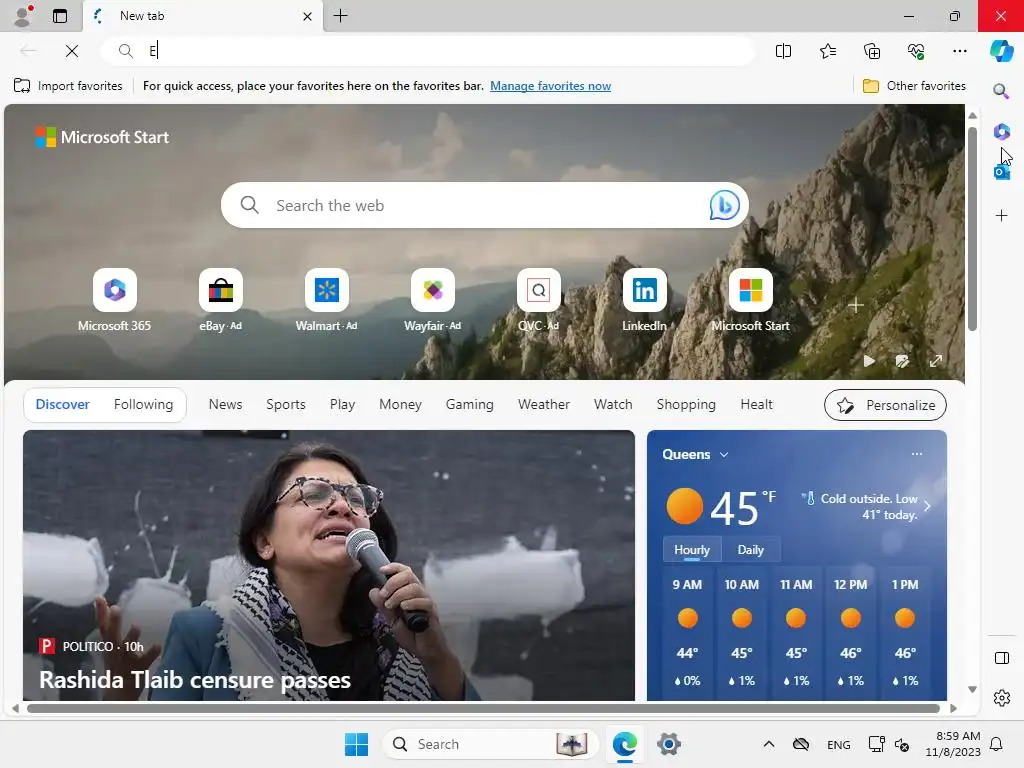Open sidebar settings gear
Viewport: 1024px width, 768px height.
[x=1001, y=698]
